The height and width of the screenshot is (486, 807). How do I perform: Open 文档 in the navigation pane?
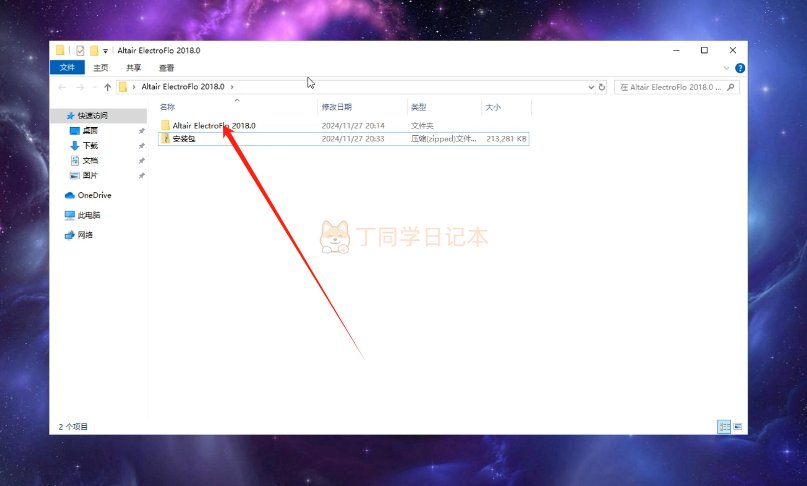tap(90, 161)
